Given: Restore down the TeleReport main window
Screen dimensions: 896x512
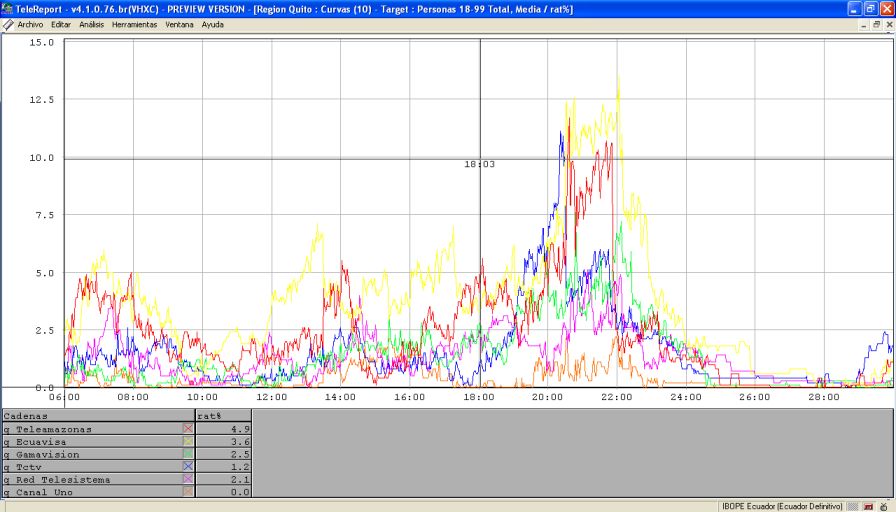Looking at the screenshot, I should pyautogui.click(x=870, y=9).
